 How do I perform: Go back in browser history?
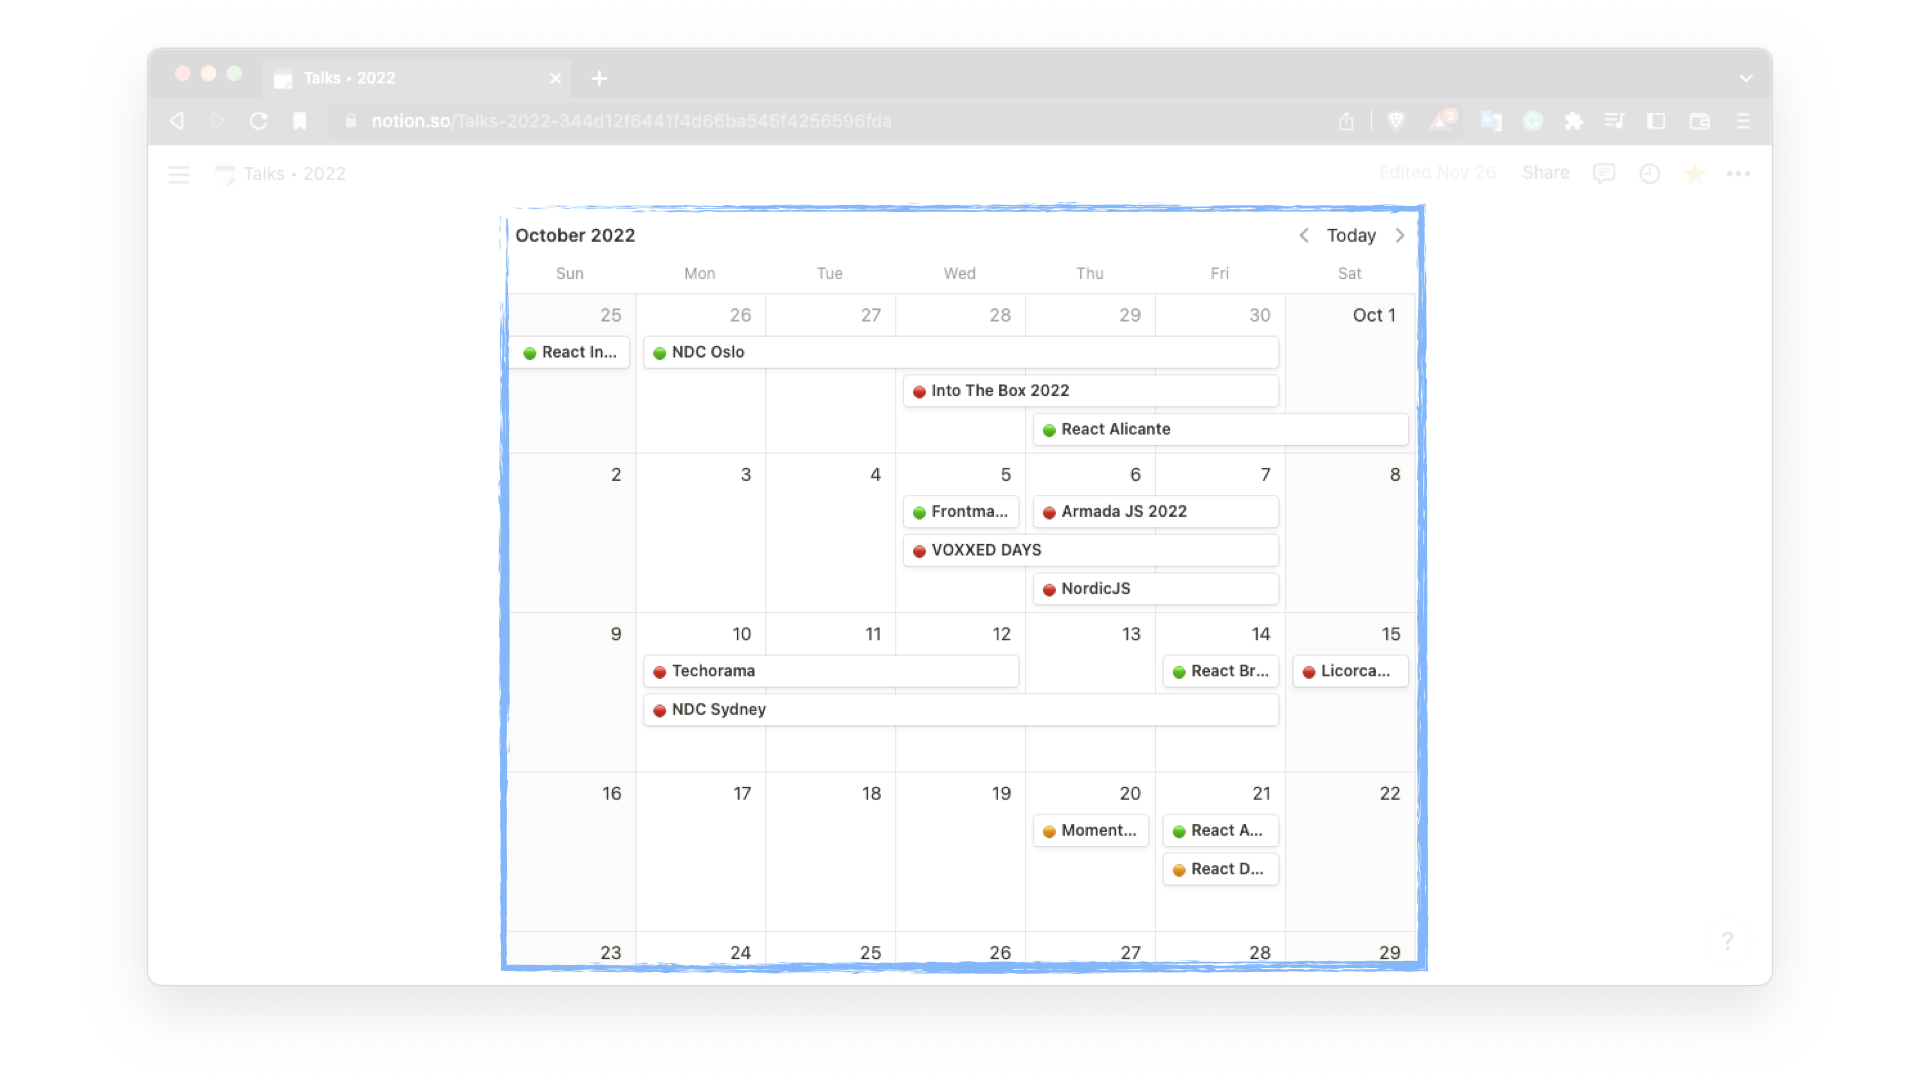[177, 121]
